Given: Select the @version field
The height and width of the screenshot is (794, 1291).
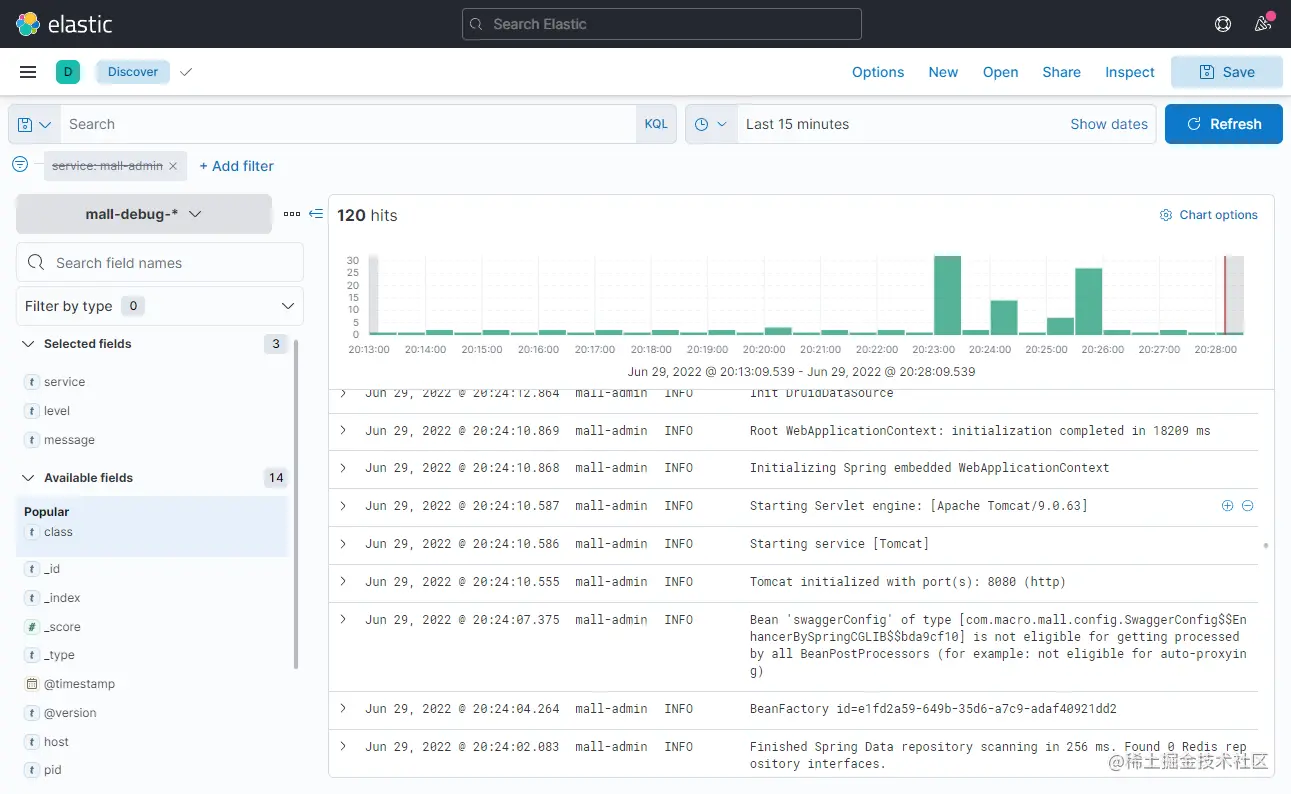Looking at the screenshot, I should [70, 713].
